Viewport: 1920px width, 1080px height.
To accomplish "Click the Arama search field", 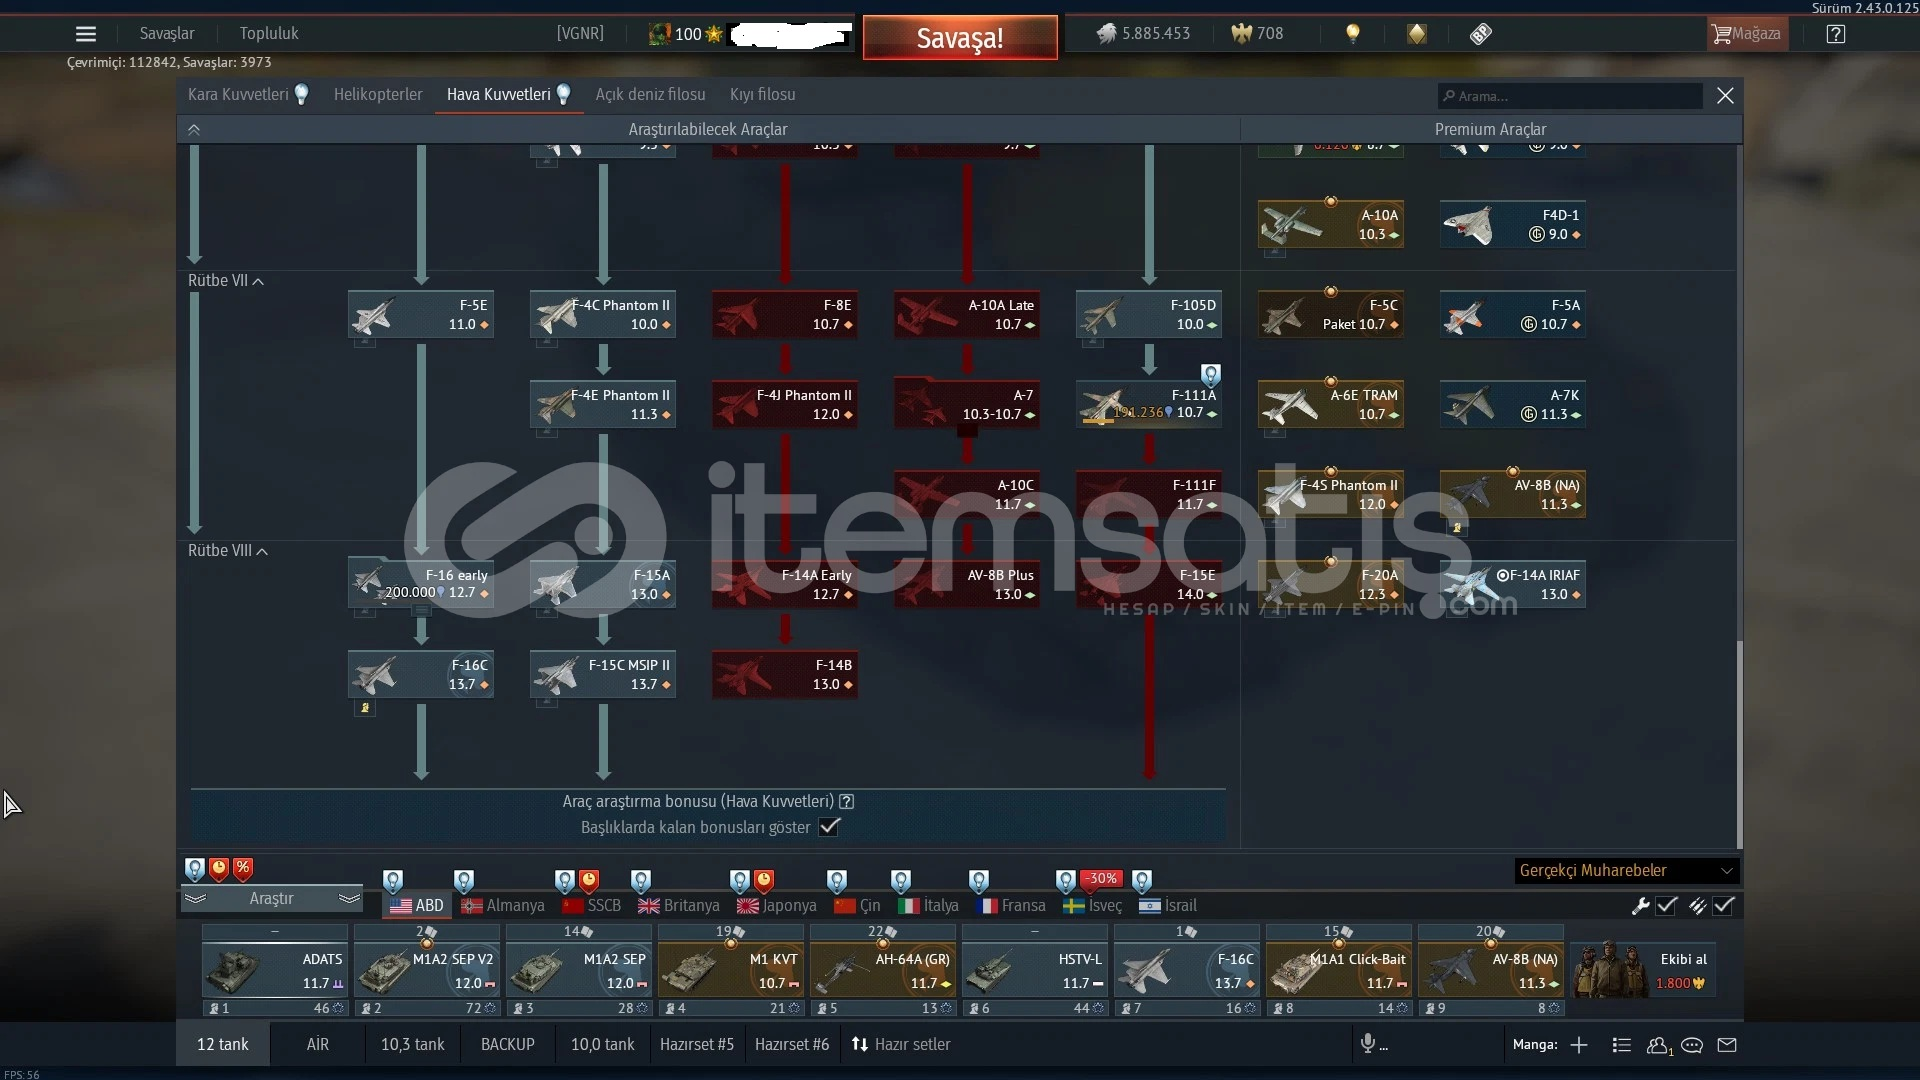I will coord(1570,96).
